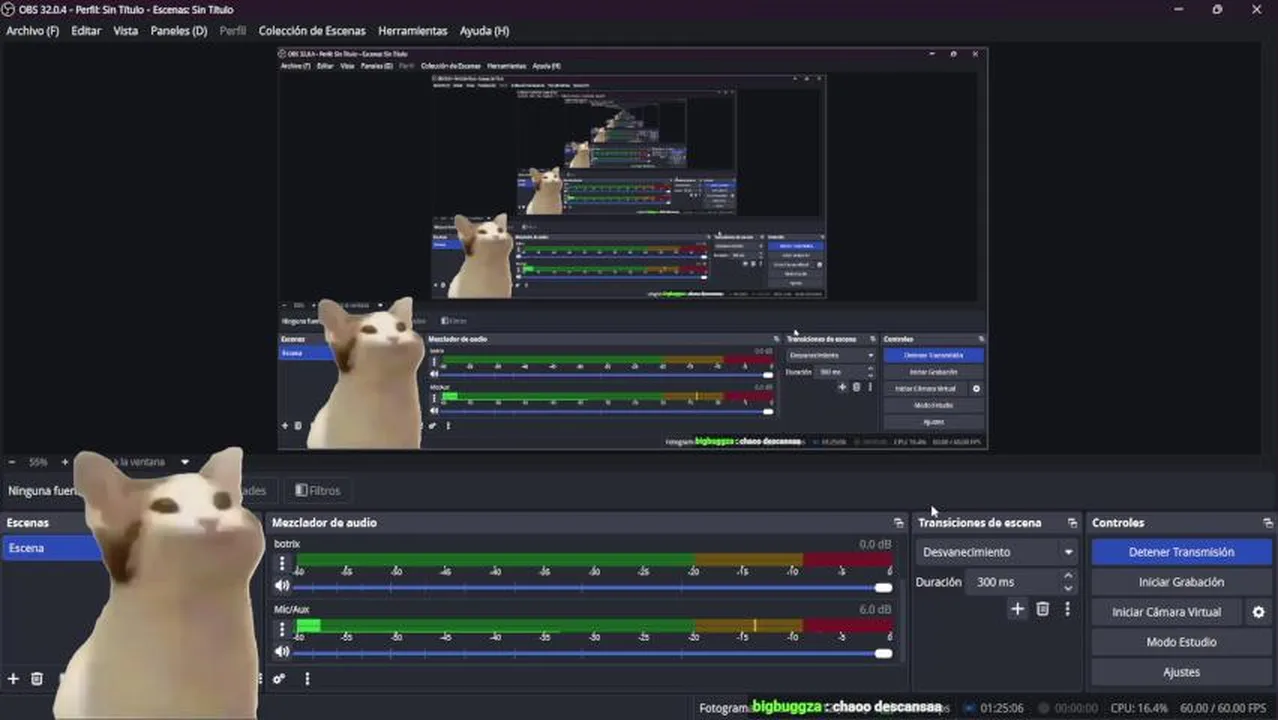Screen dimensions: 1278x720
Task: Open the Ayuda menu
Action: pyautogui.click(x=484, y=31)
